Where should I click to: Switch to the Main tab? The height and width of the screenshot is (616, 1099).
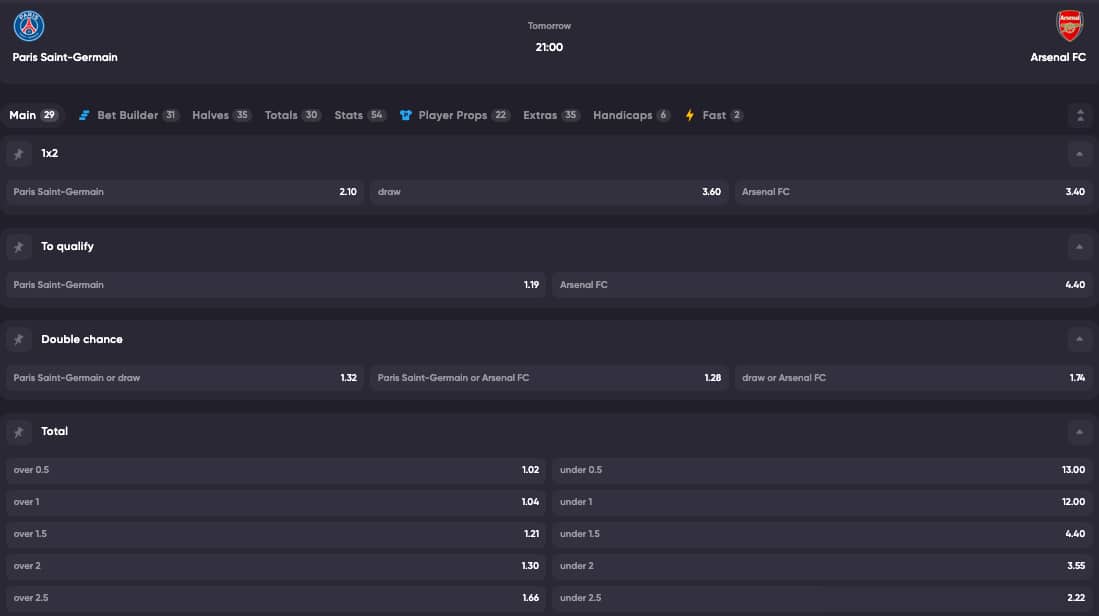coord(33,115)
